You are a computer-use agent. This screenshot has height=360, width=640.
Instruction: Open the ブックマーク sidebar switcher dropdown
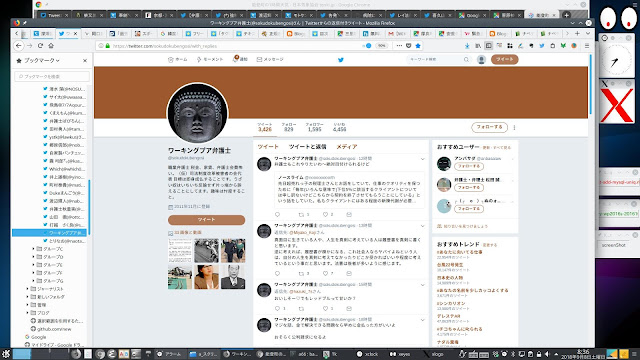[x=38, y=60]
